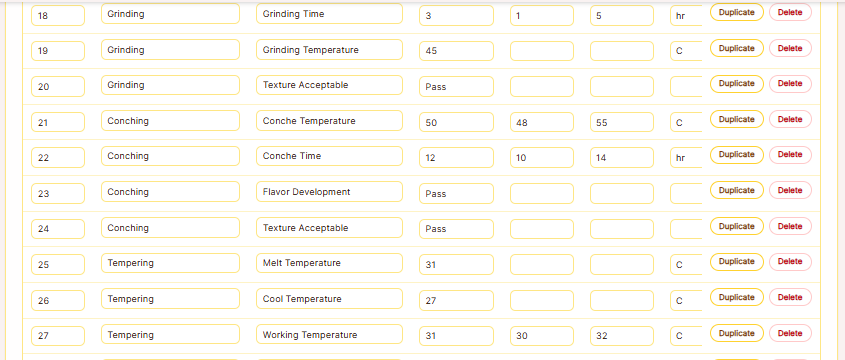This screenshot has height=360, width=845.
Task: Edit the Pass value for Flavor Development
Action: pyautogui.click(x=456, y=193)
